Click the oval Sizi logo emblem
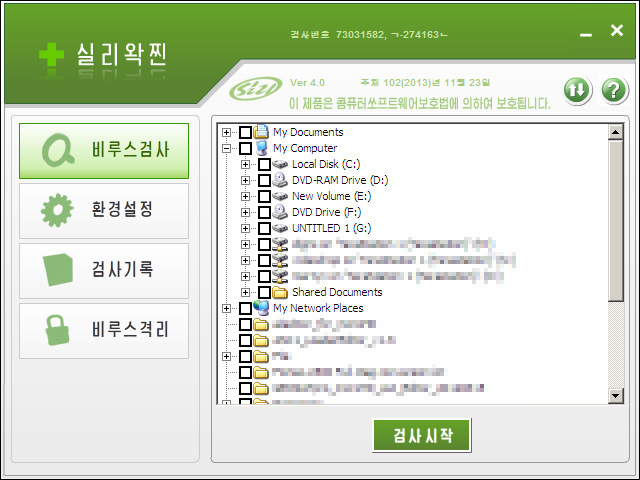The width and height of the screenshot is (640, 480). 256,88
